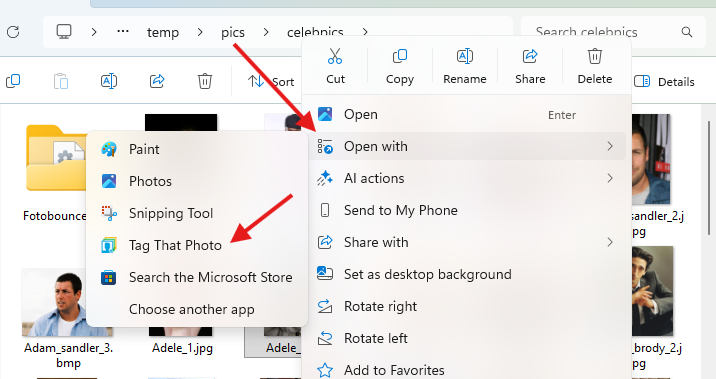The width and height of the screenshot is (716, 379).
Task: Click the Explorer toolbar delete icon
Action: click(x=205, y=81)
